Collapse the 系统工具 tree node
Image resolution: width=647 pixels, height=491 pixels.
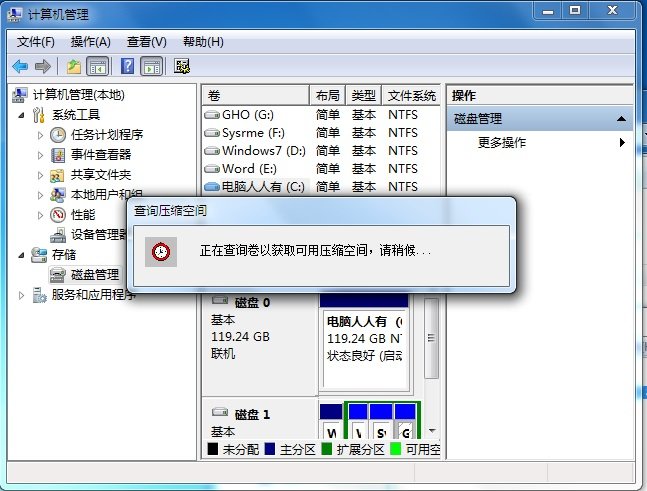[x=21, y=116]
